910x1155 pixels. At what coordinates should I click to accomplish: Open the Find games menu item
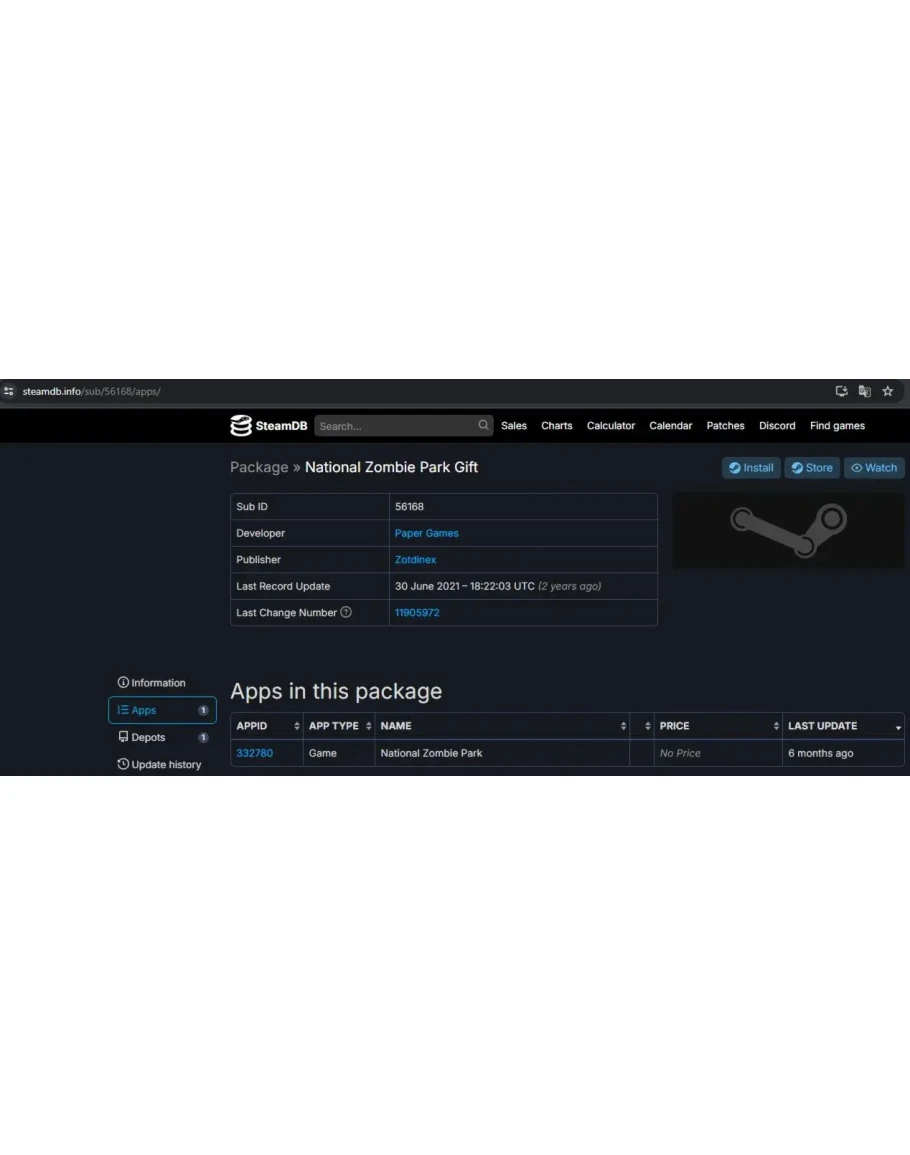pos(837,426)
